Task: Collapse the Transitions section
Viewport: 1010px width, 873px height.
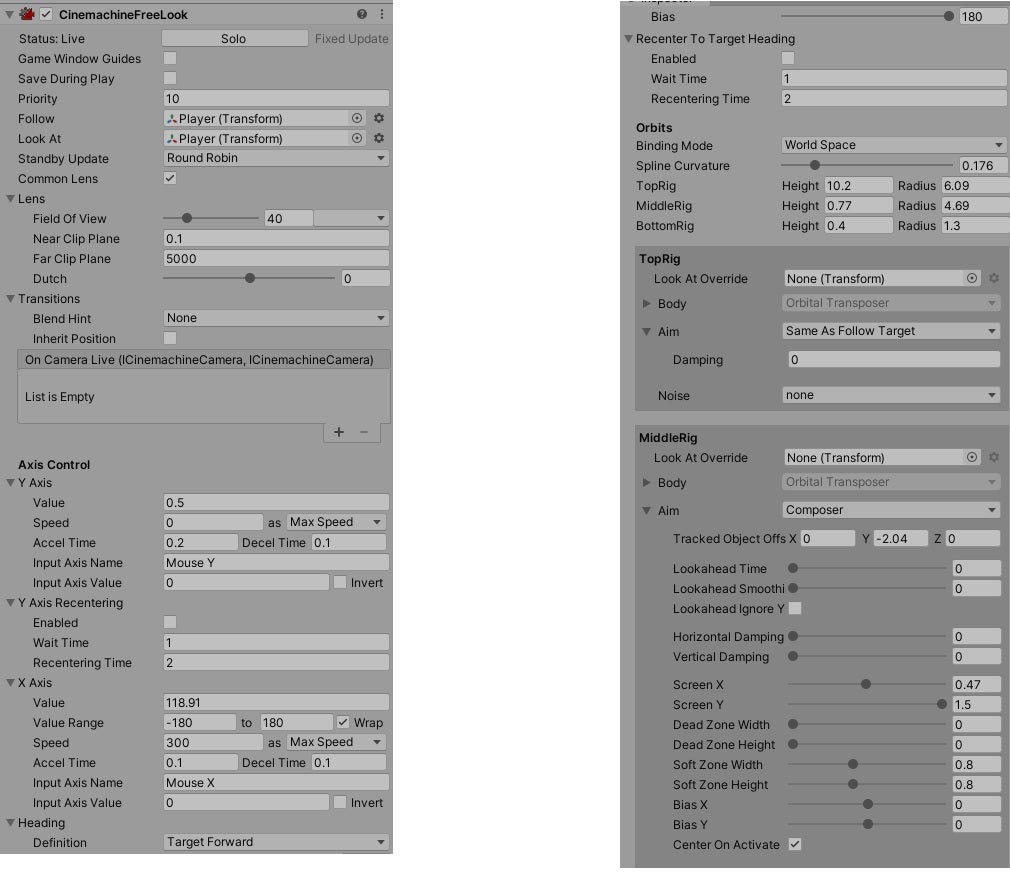Action: tap(9, 298)
